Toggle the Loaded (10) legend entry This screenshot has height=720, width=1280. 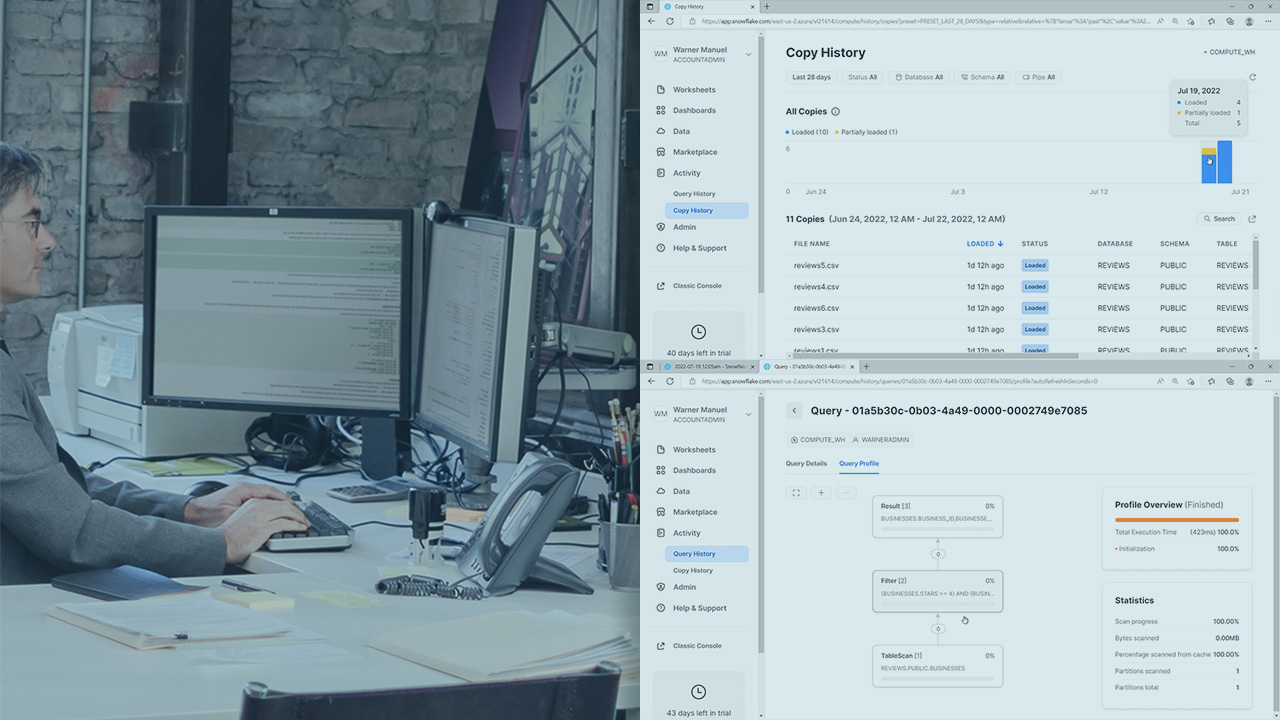coord(808,131)
